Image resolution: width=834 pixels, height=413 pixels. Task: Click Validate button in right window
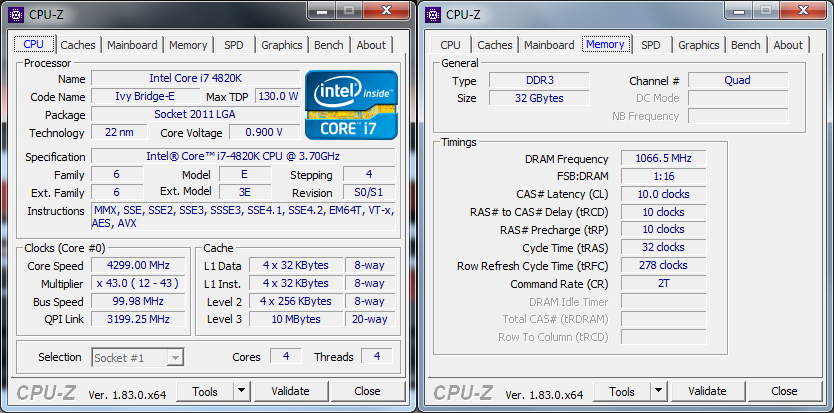point(707,391)
